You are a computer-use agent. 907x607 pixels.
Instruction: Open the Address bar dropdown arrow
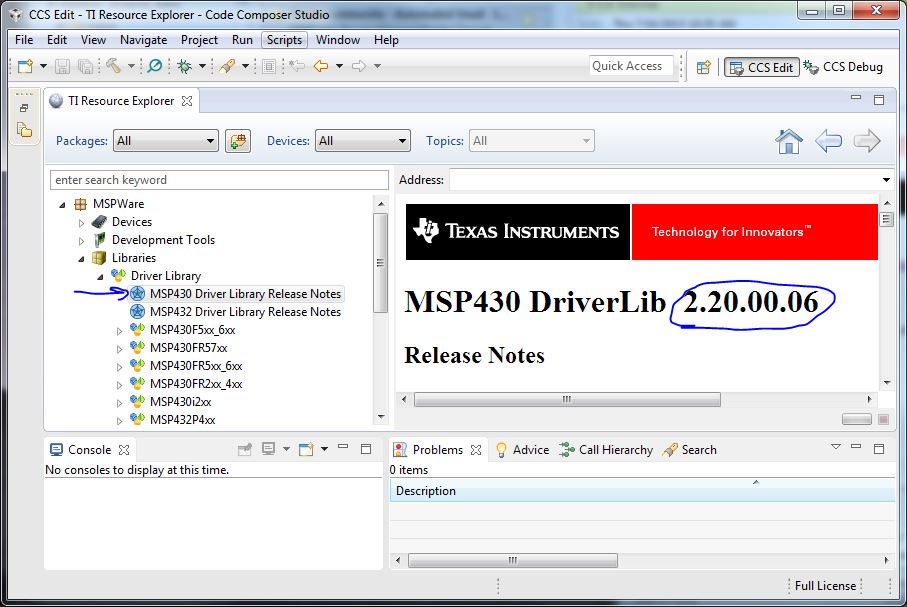[x=886, y=180]
